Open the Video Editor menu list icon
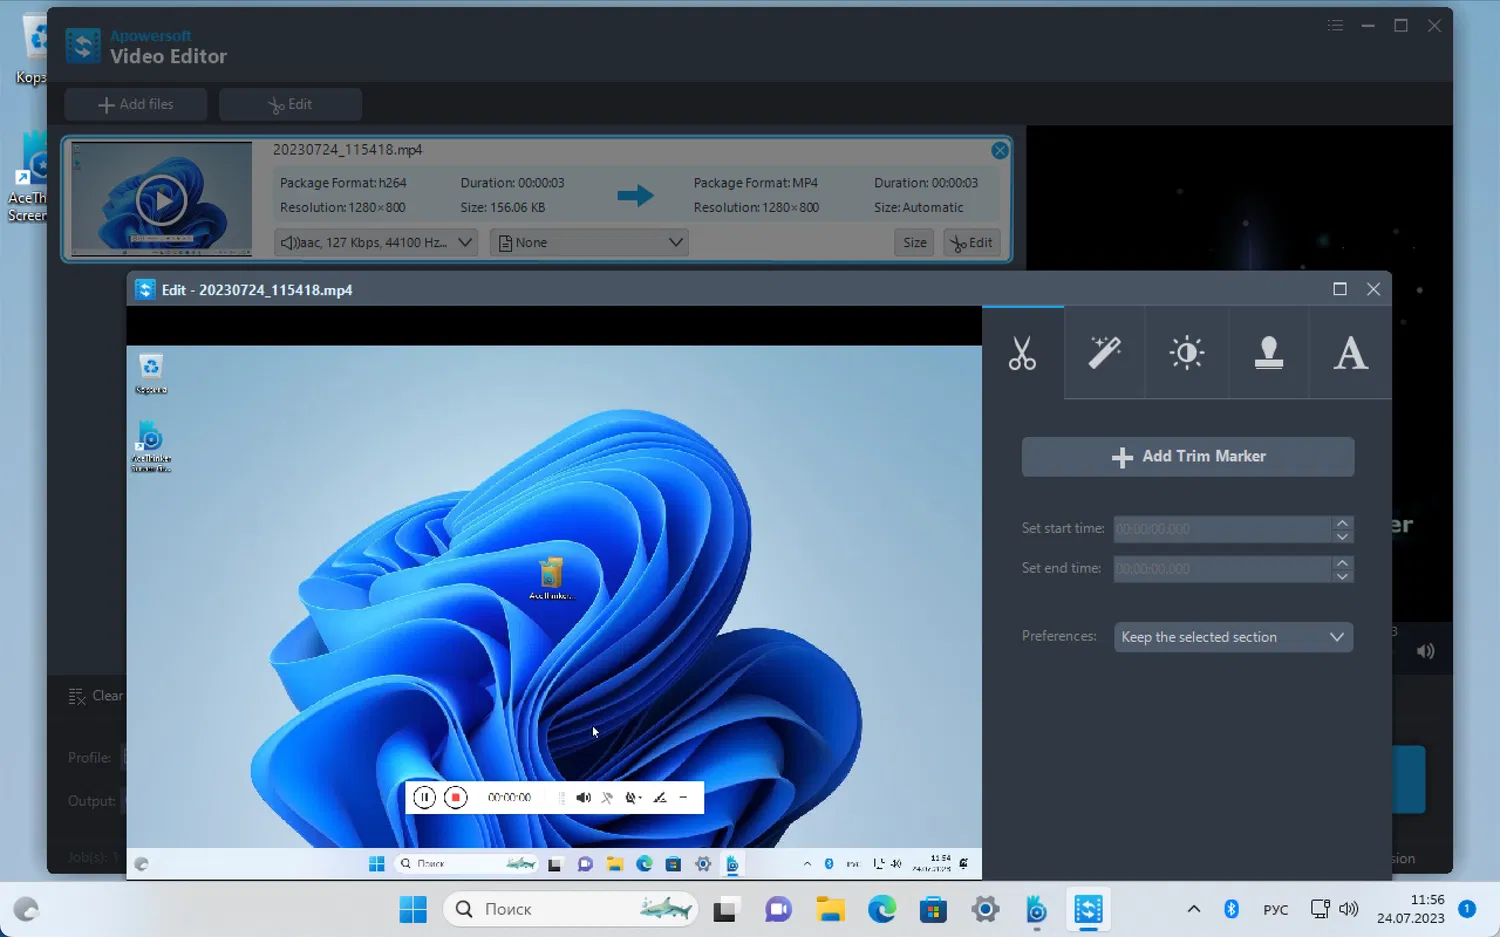Image resolution: width=1500 pixels, height=937 pixels. (x=1335, y=26)
